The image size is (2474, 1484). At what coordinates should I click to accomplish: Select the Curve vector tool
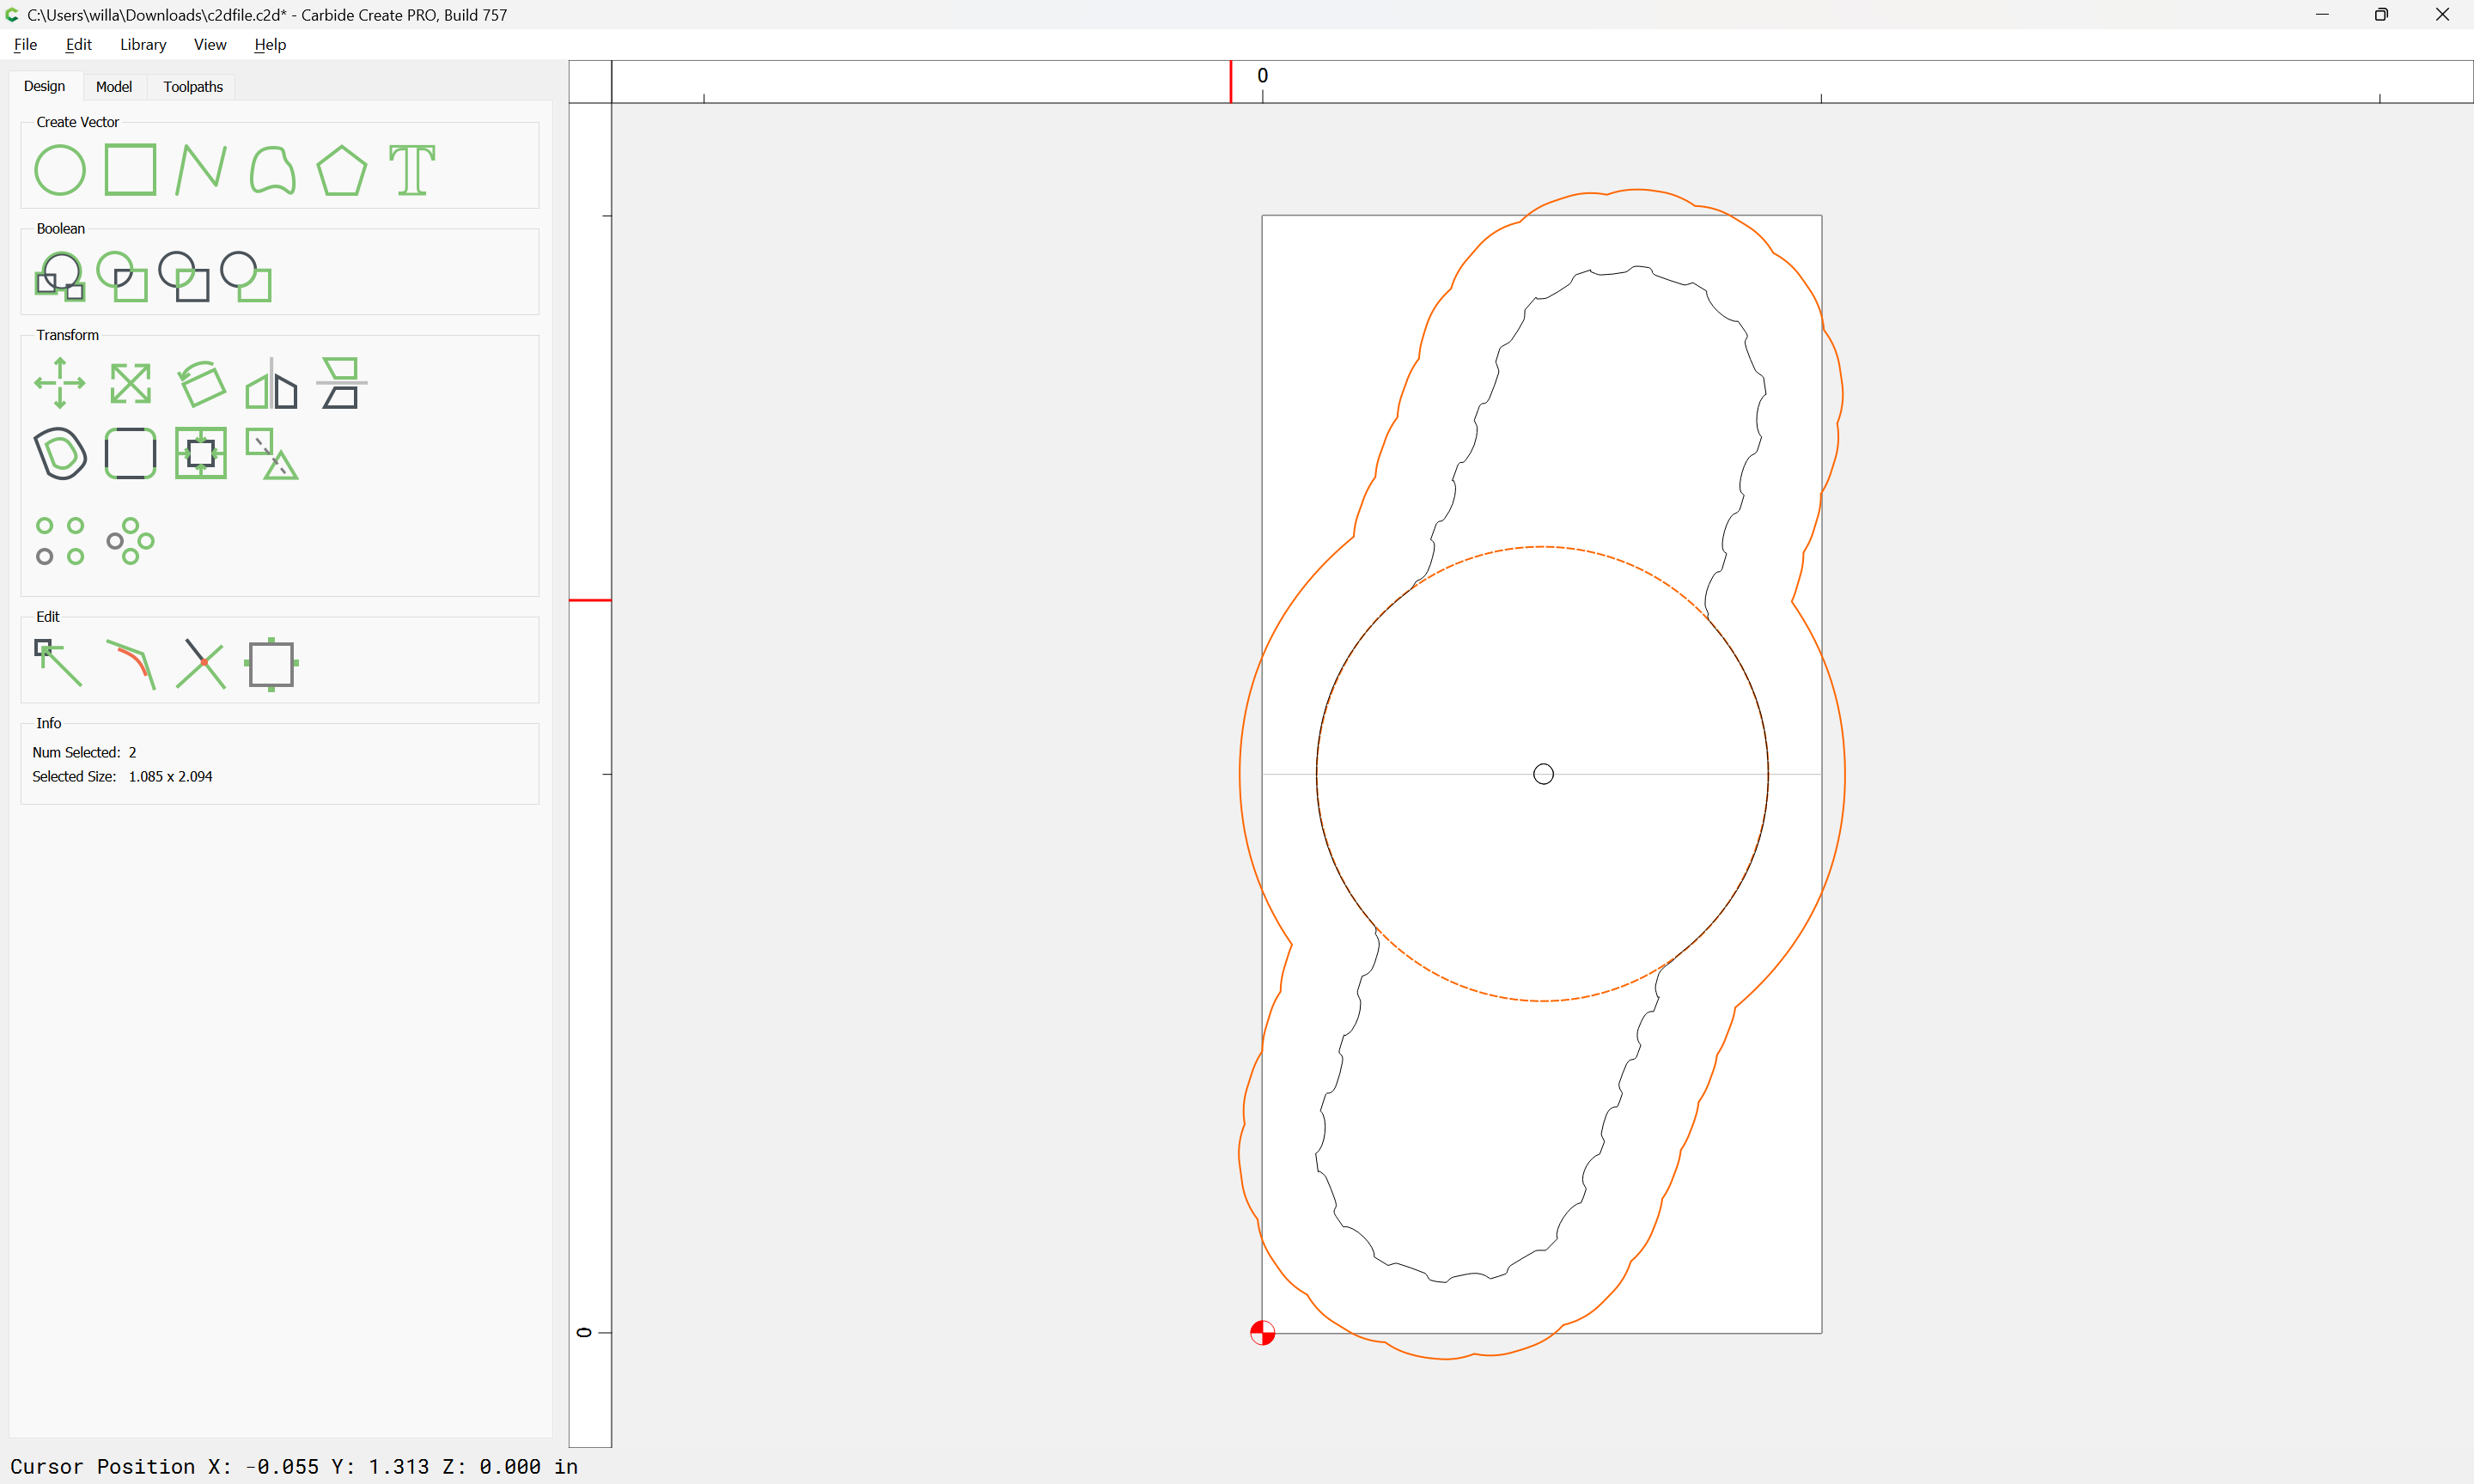point(272,170)
